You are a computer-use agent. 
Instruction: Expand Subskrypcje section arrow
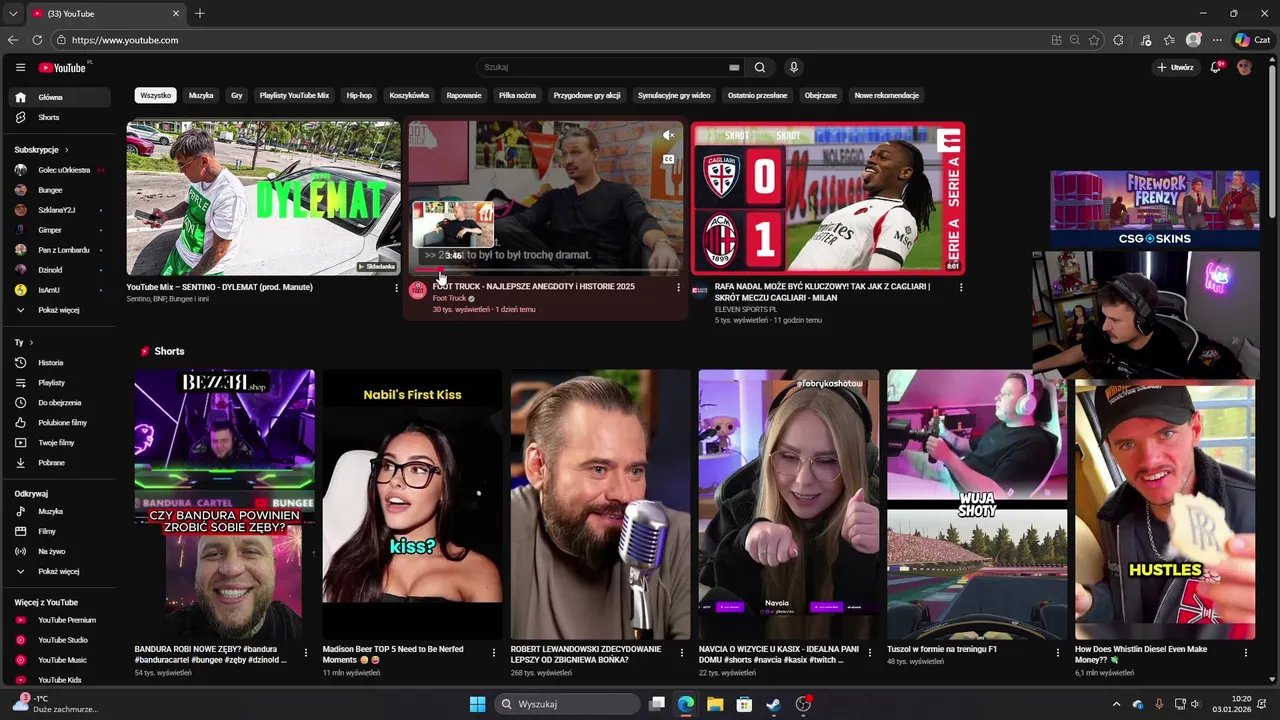67,150
